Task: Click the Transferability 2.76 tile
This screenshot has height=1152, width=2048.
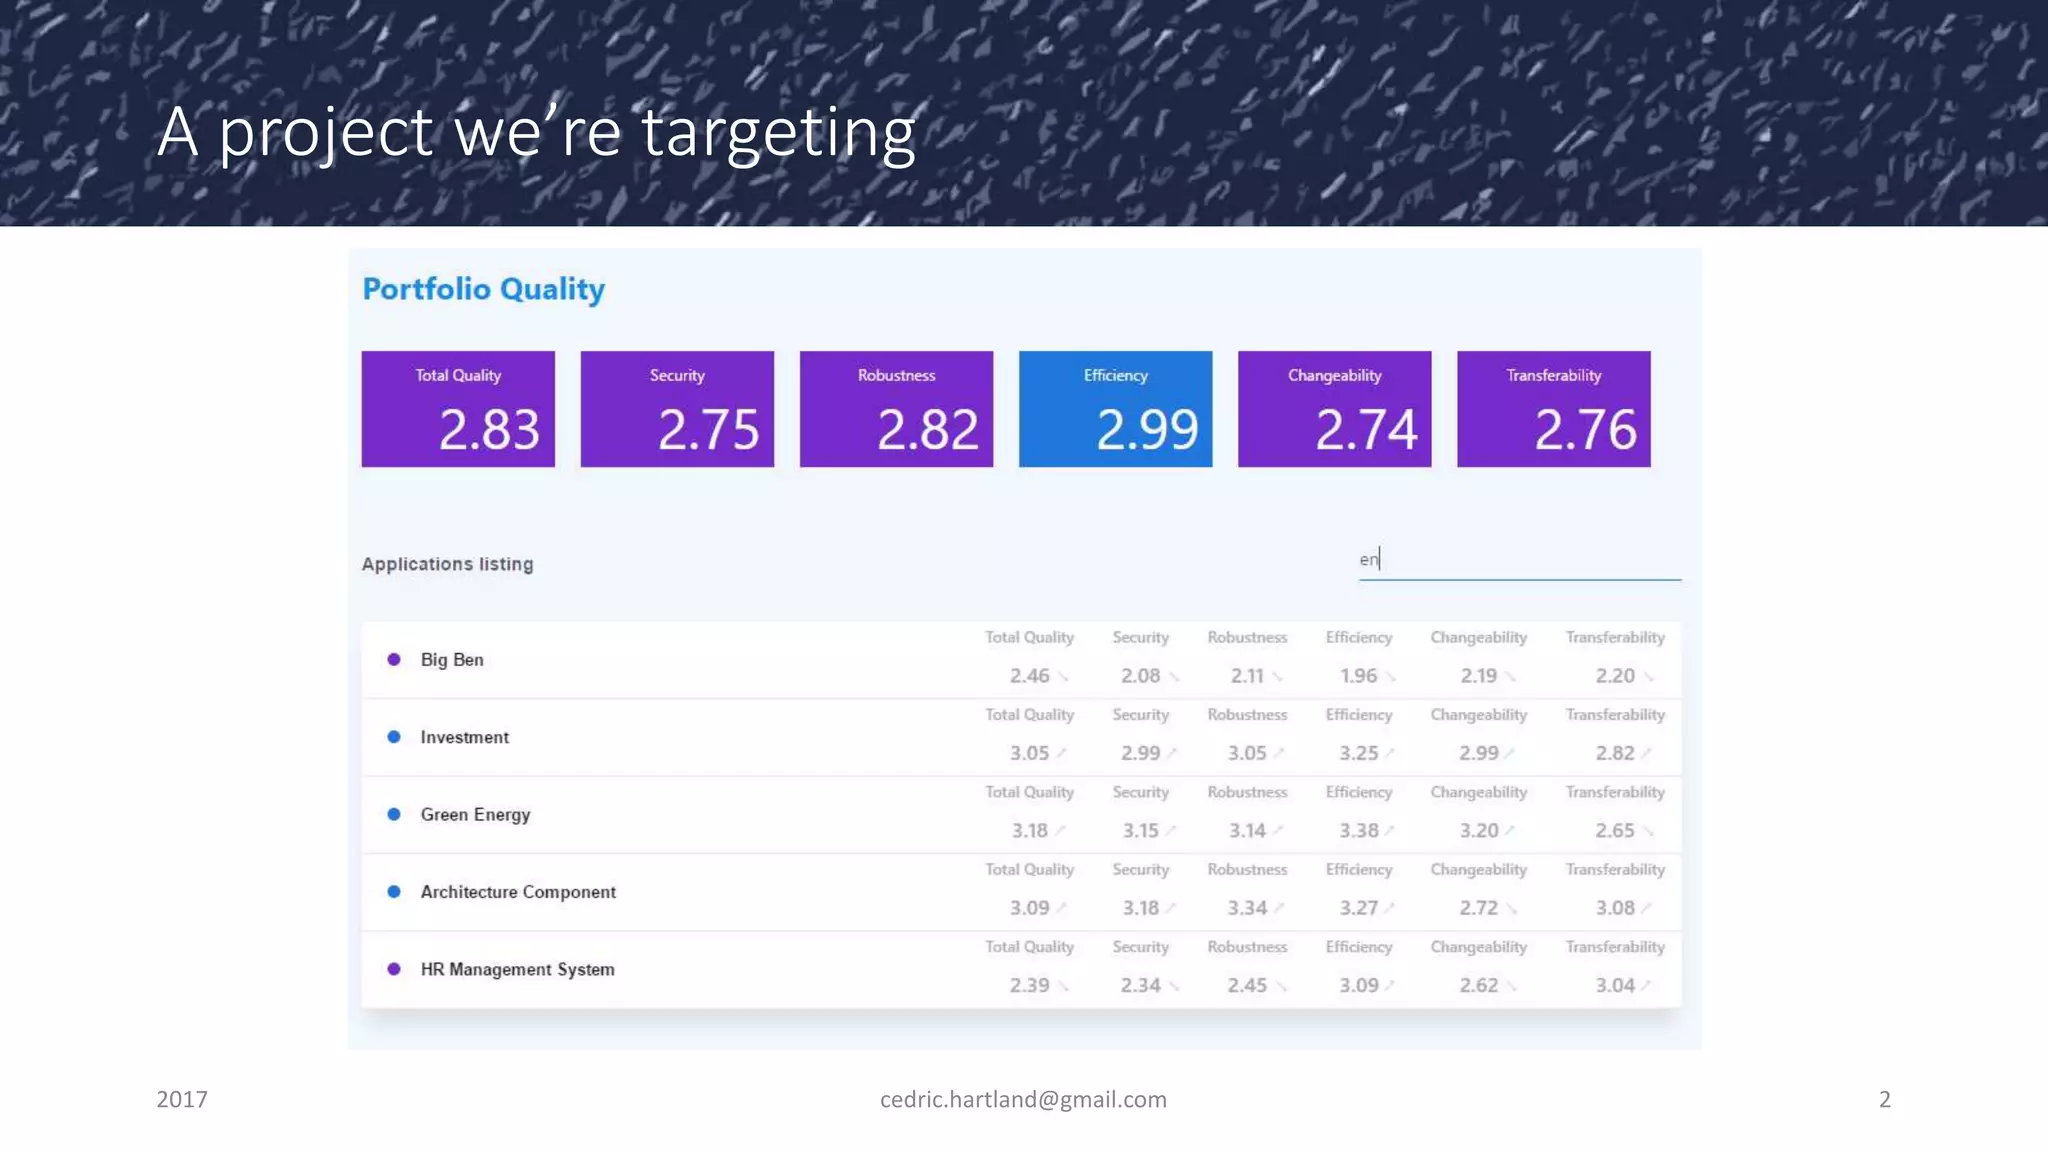Action: 1553,409
